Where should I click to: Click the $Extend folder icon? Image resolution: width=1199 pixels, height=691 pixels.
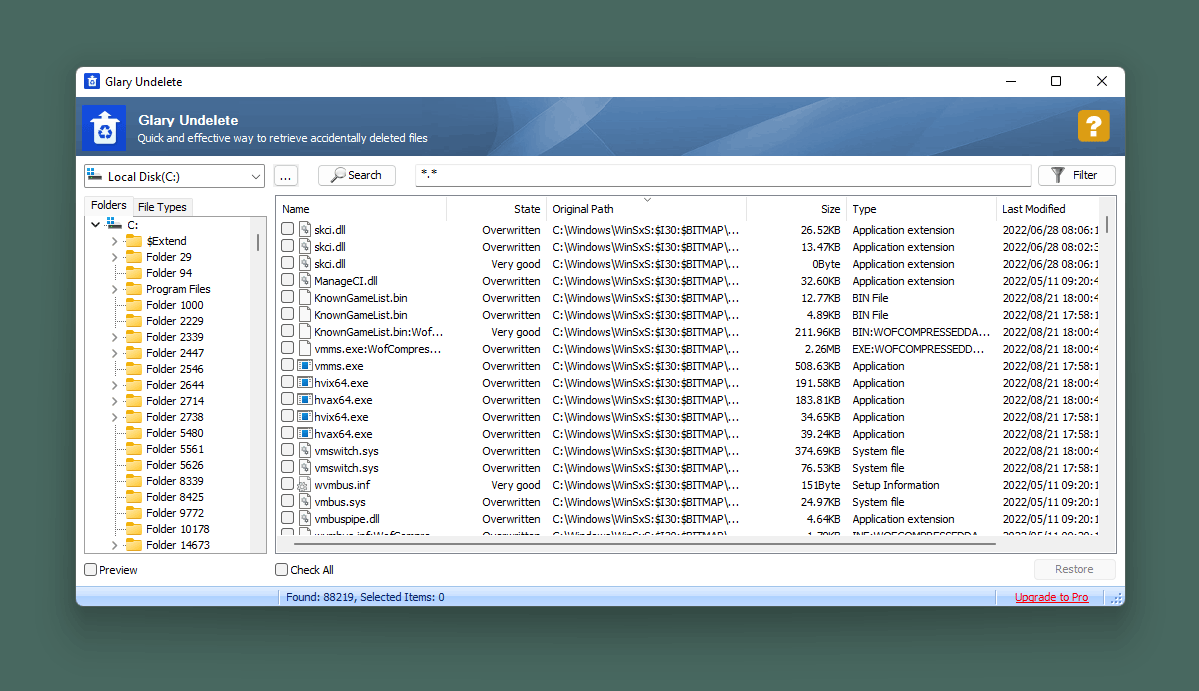click(134, 241)
